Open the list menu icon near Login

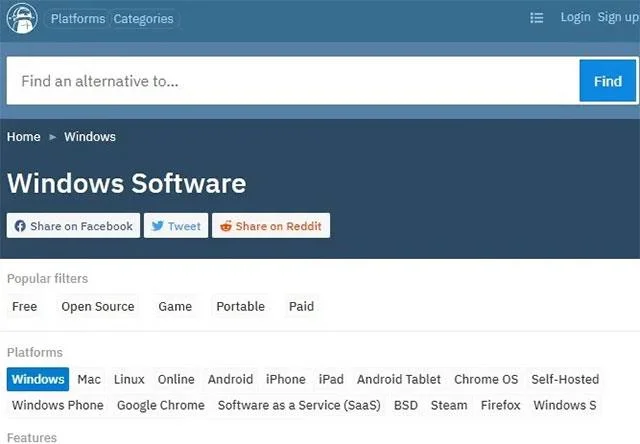[x=536, y=18]
